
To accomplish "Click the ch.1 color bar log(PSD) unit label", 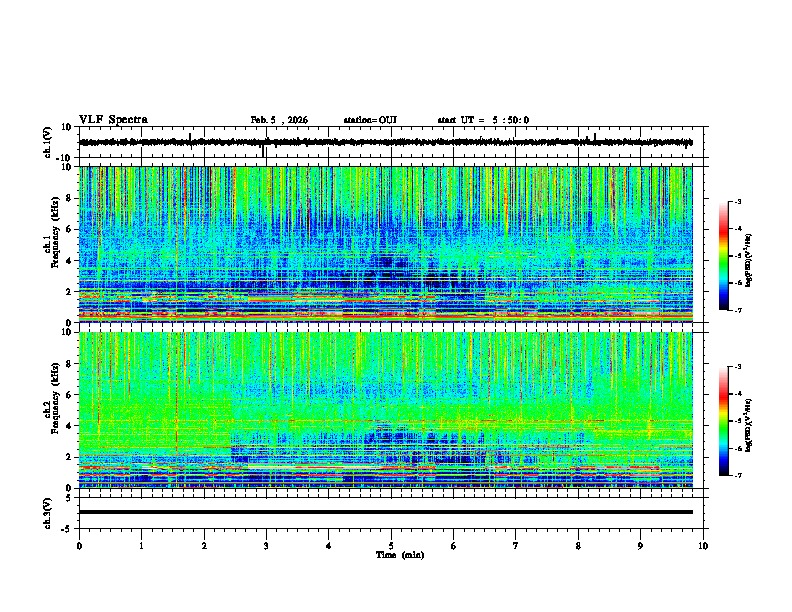I will [749, 260].
